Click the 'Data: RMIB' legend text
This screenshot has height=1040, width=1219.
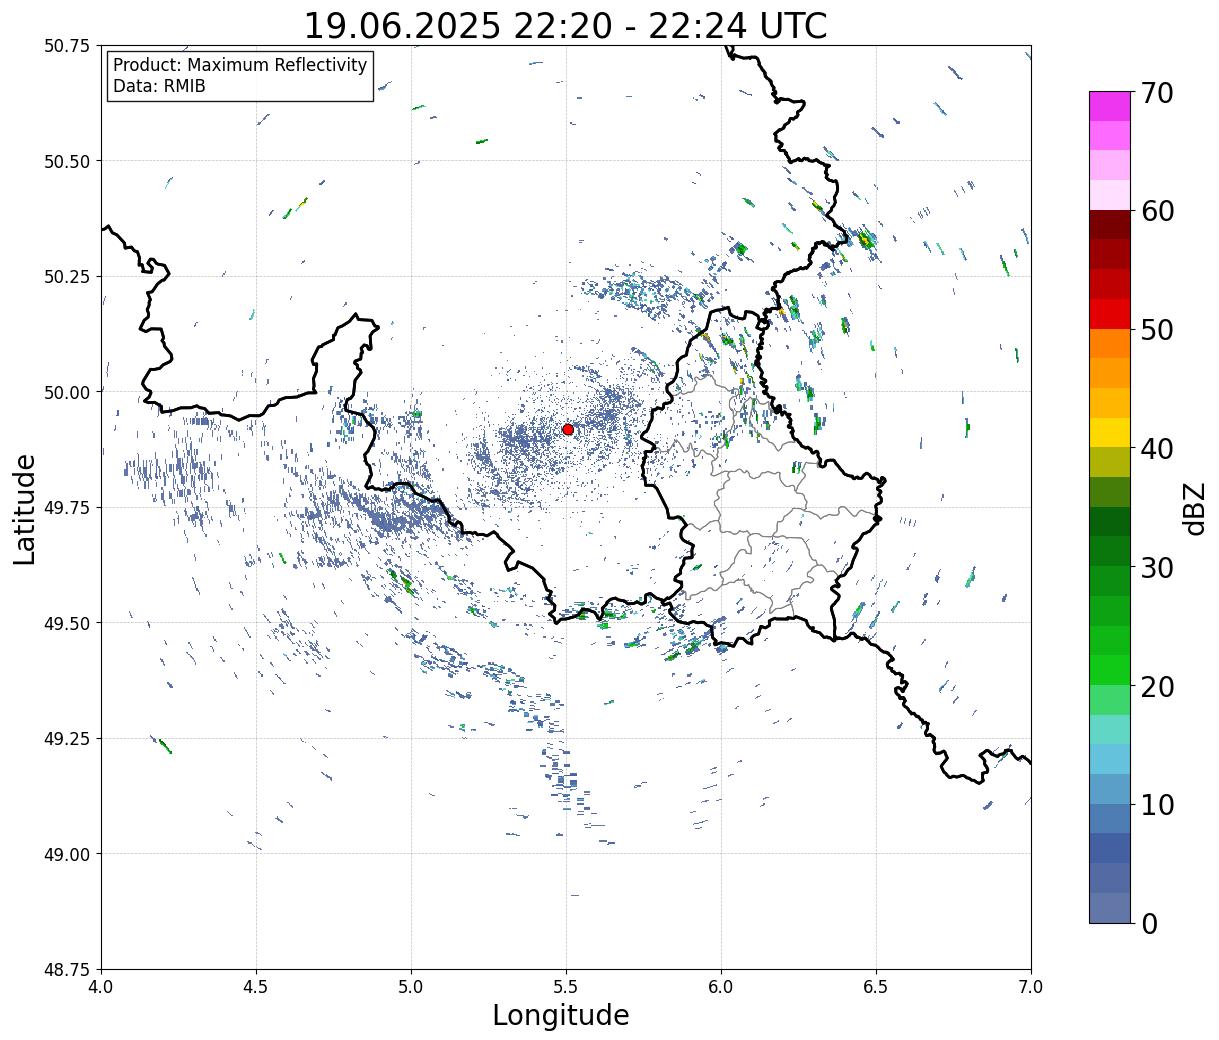pyautogui.click(x=159, y=87)
